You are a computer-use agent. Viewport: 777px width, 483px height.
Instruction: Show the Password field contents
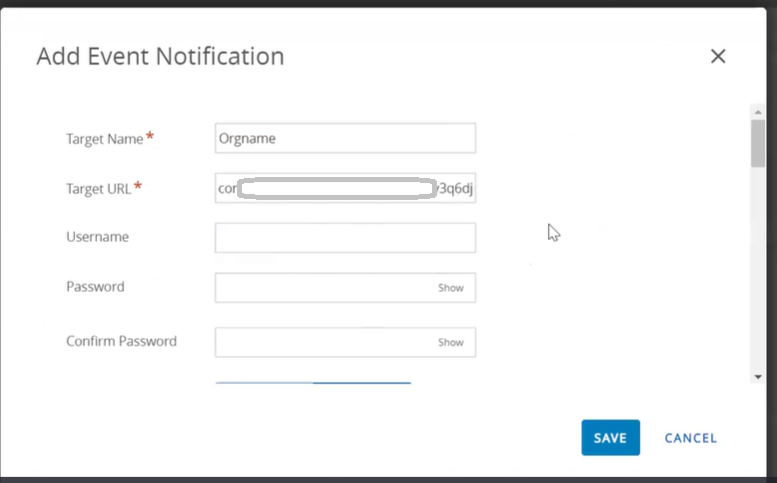(451, 288)
